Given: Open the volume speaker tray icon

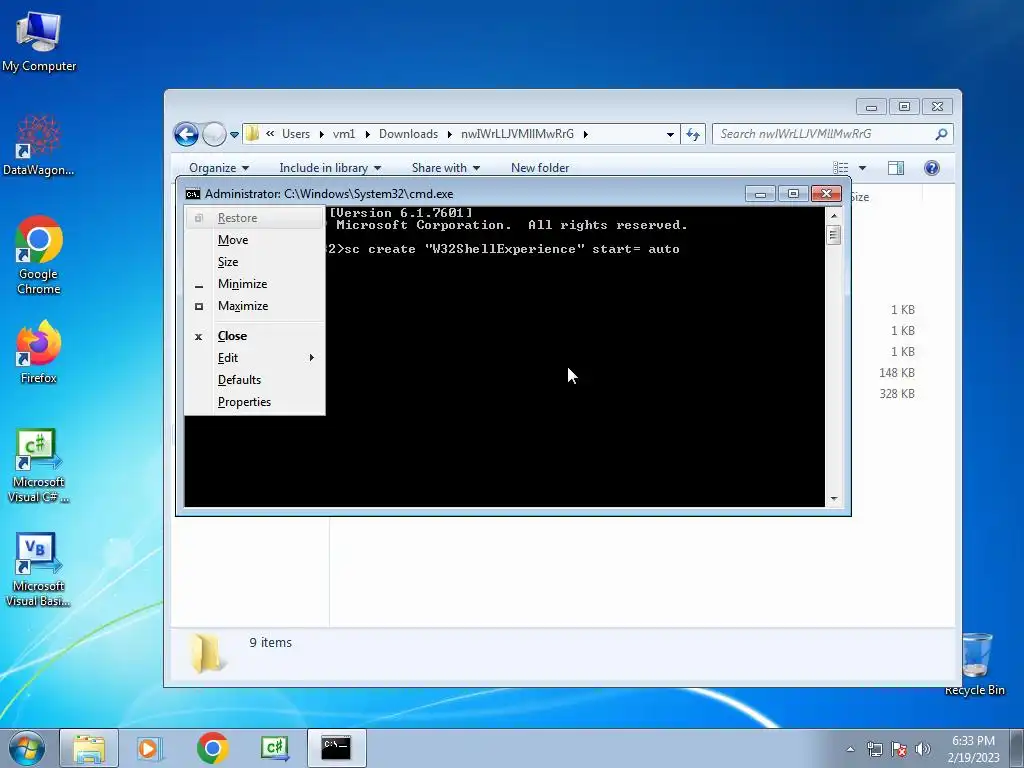Looking at the screenshot, I should coord(922,749).
